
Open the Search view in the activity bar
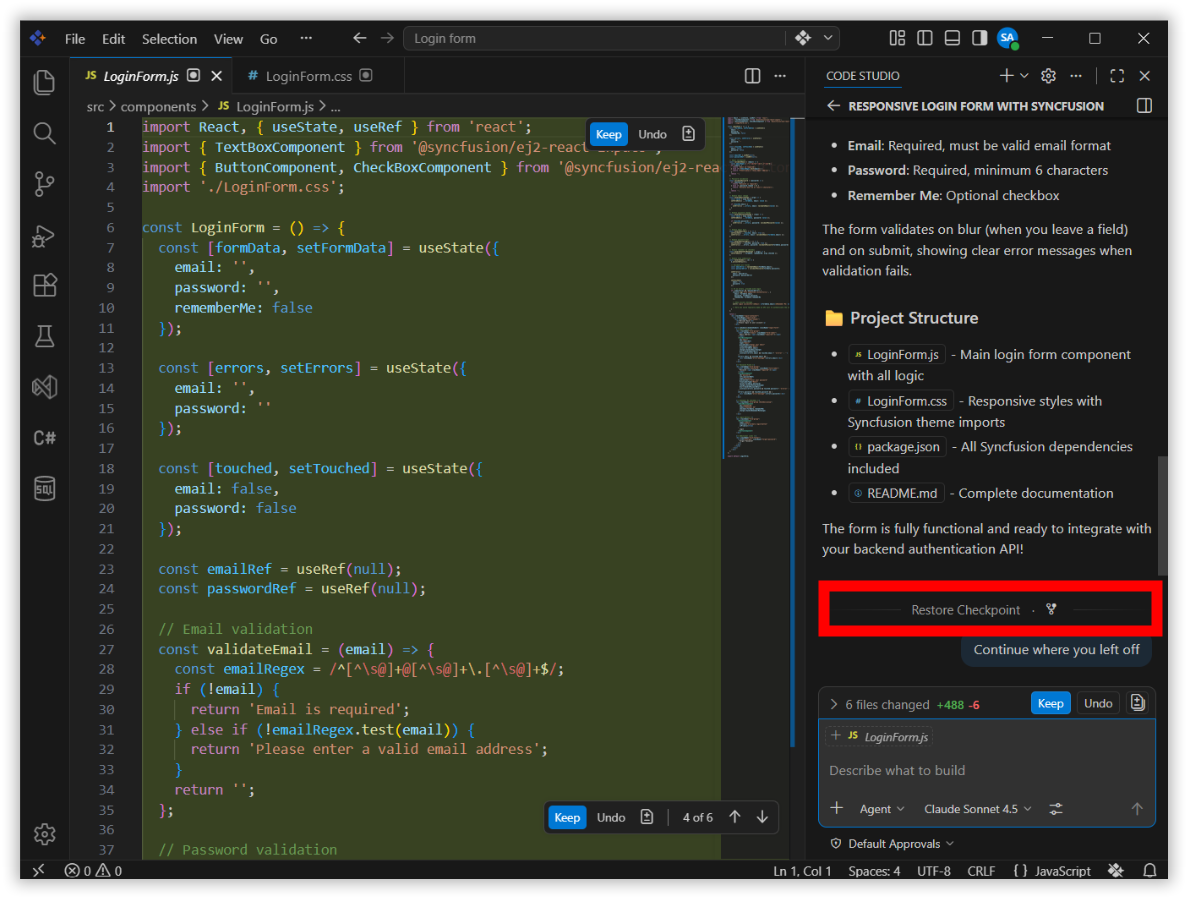click(45, 133)
